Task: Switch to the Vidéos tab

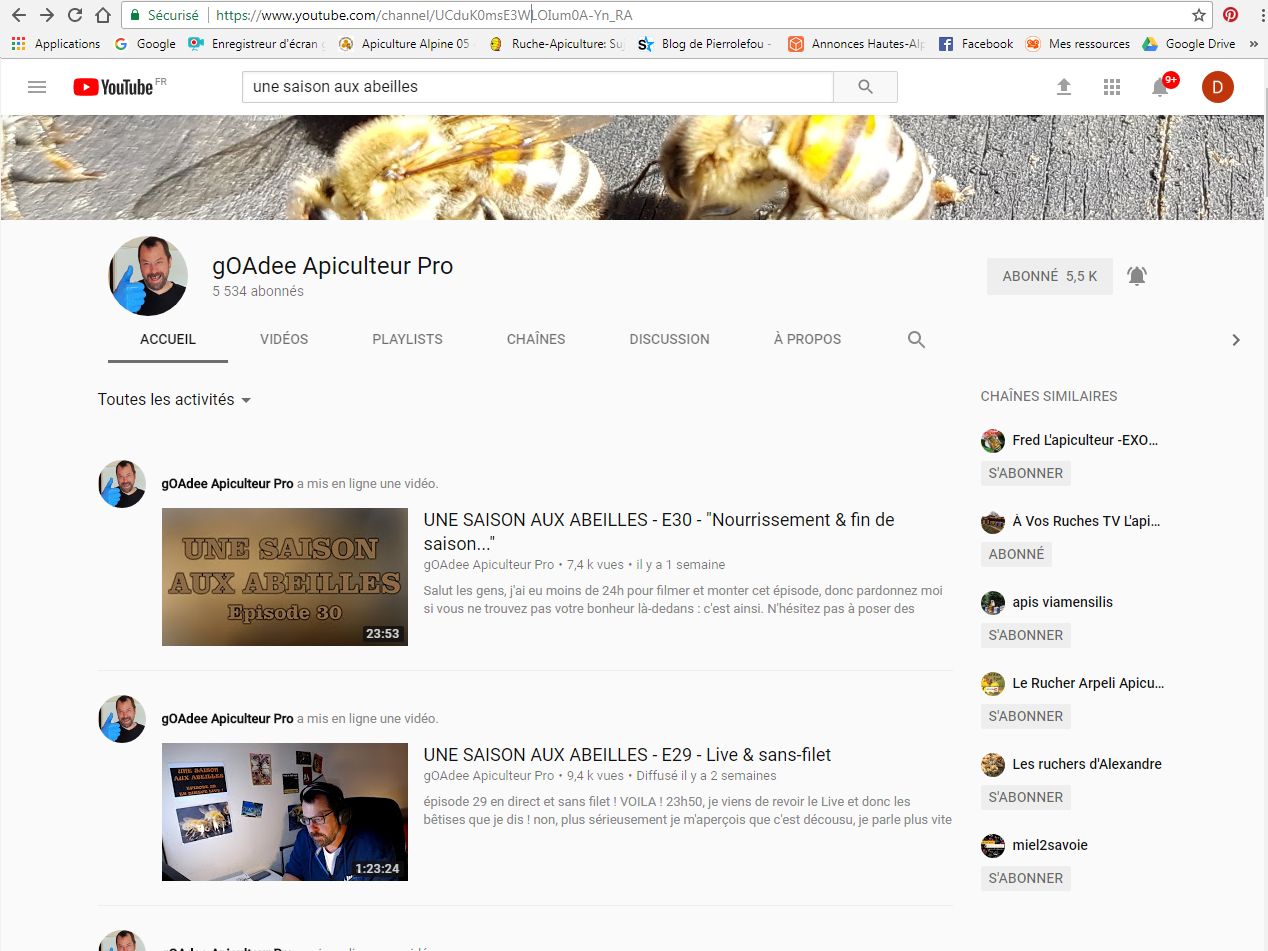Action: (284, 339)
